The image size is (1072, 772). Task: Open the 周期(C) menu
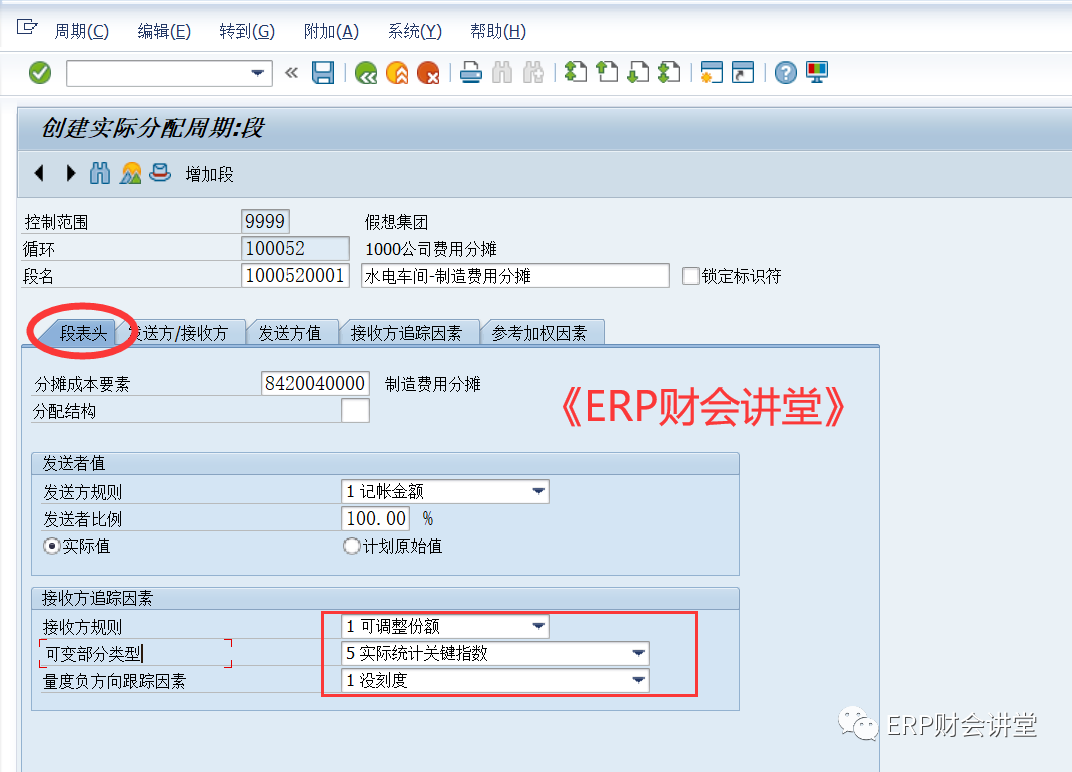click(81, 31)
